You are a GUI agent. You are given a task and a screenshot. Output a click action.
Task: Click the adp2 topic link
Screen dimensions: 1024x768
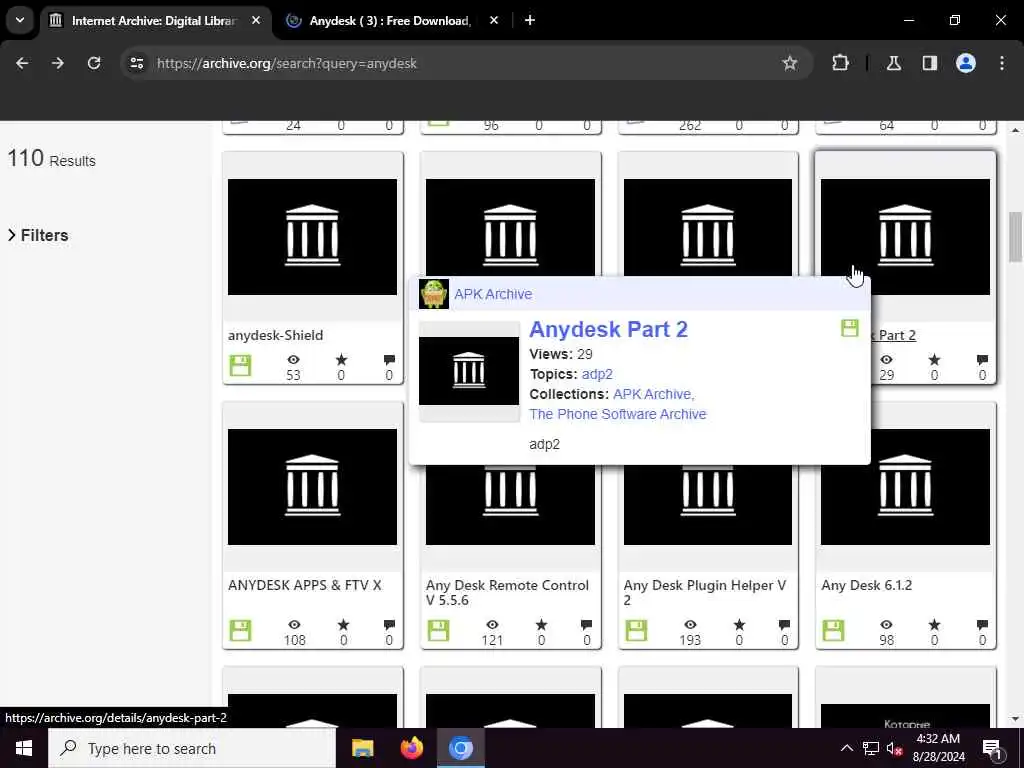pyautogui.click(x=597, y=374)
